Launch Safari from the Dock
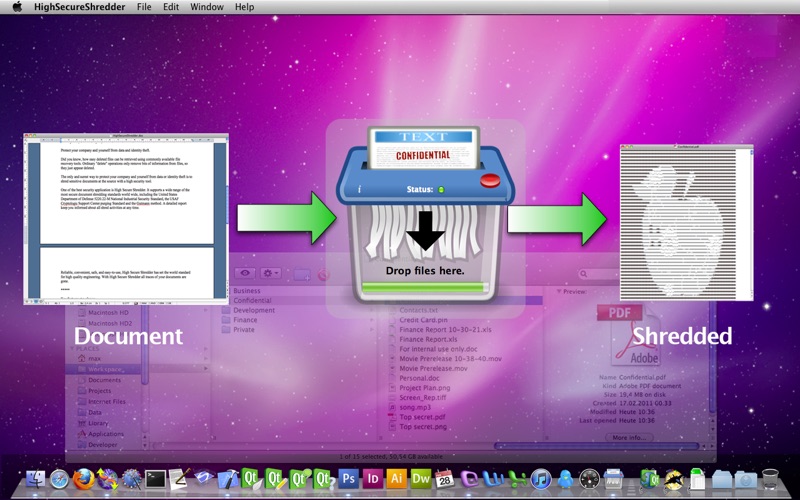The width and height of the screenshot is (800, 500). coord(60,480)
